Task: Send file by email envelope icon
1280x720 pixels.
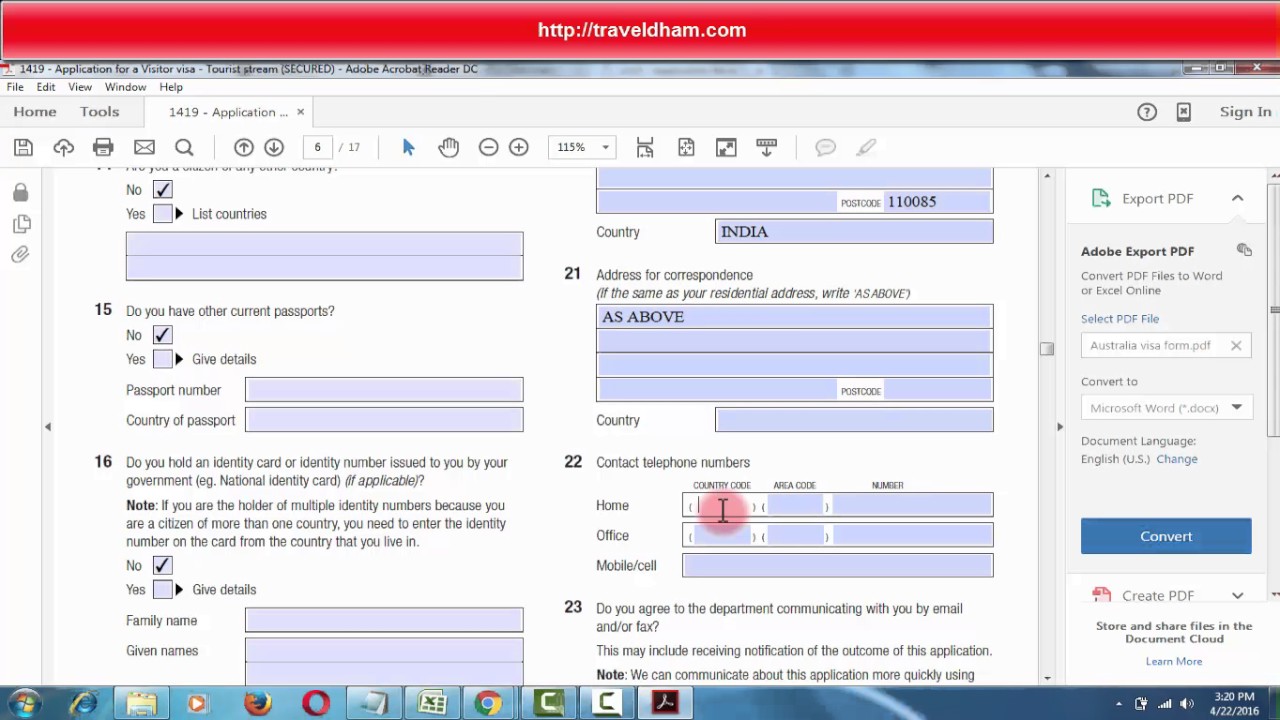Action: (144, 148)
